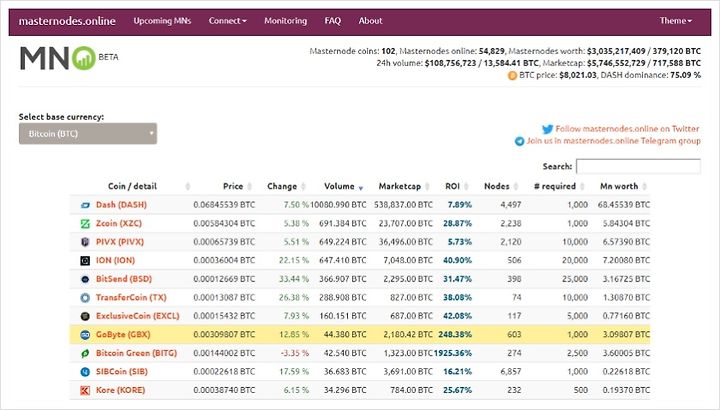Go to the Monitoring page
Image resolution: width=720 pixels, height=410 pixels.
click(x=285, y=21)
